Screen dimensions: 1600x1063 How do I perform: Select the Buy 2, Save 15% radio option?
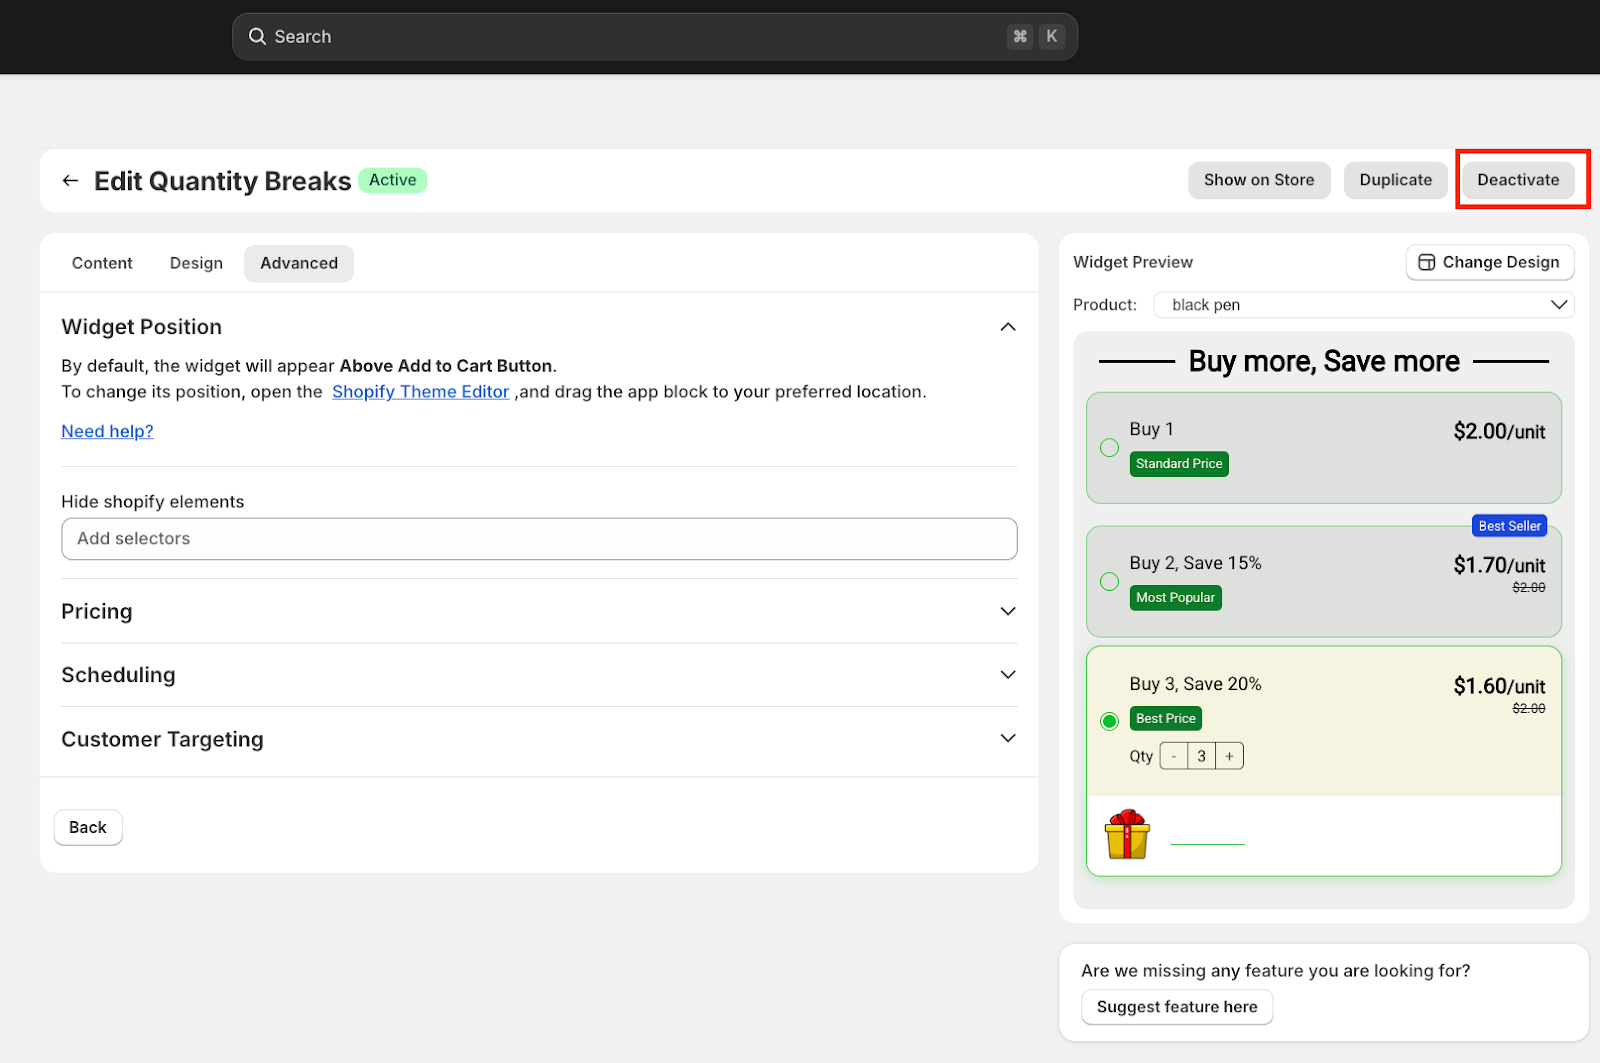point(1109,582)
